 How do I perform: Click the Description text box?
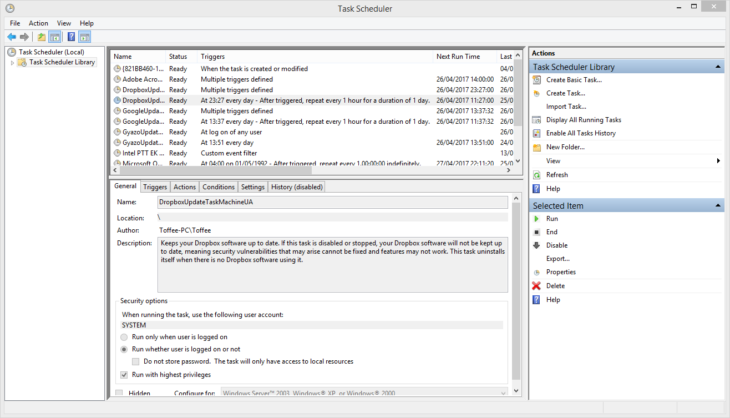(x=332, y=265)
